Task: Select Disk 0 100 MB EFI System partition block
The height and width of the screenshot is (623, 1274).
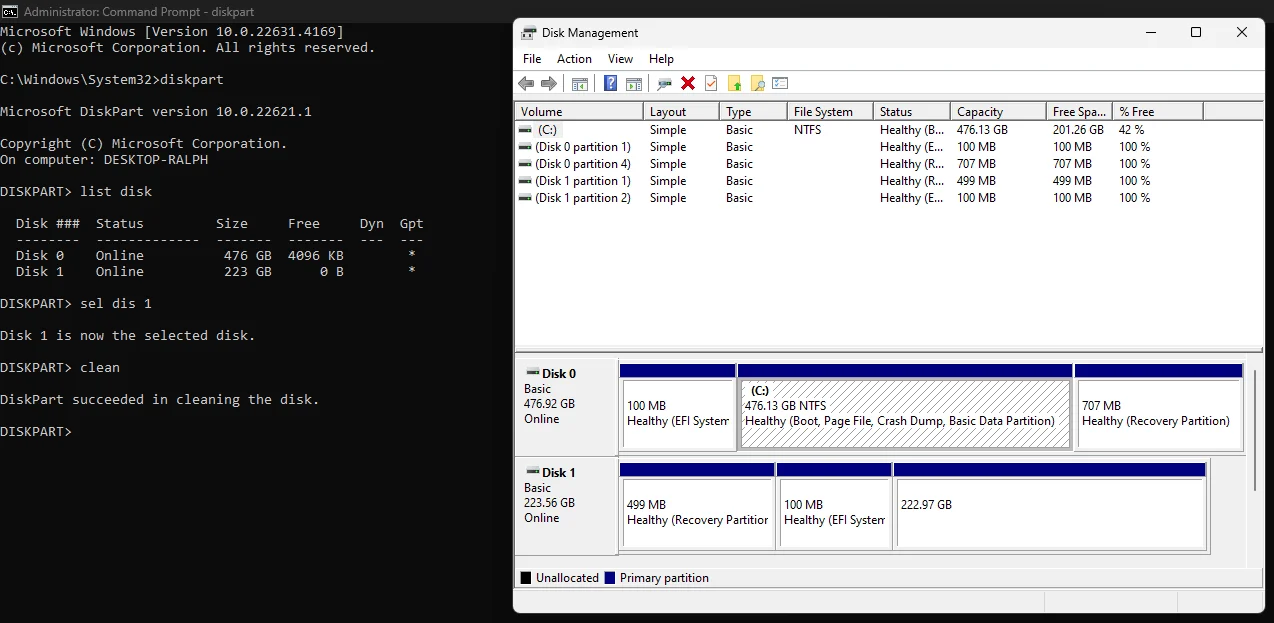Action: click(677, 407)
